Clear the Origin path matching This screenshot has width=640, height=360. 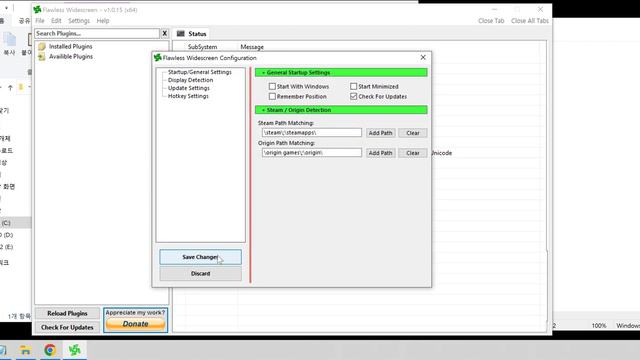[413, 153]
